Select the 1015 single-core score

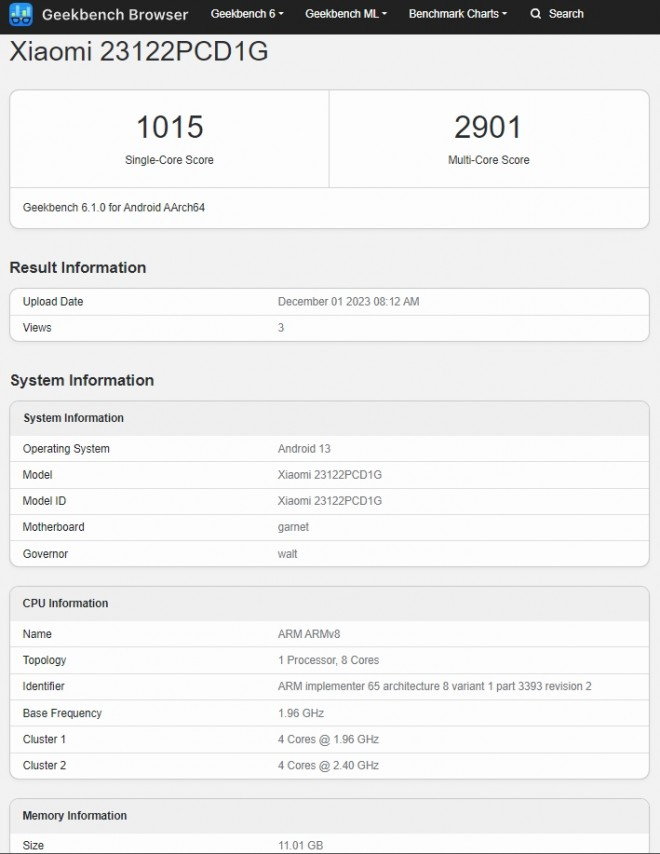click(x=169, y=127)
